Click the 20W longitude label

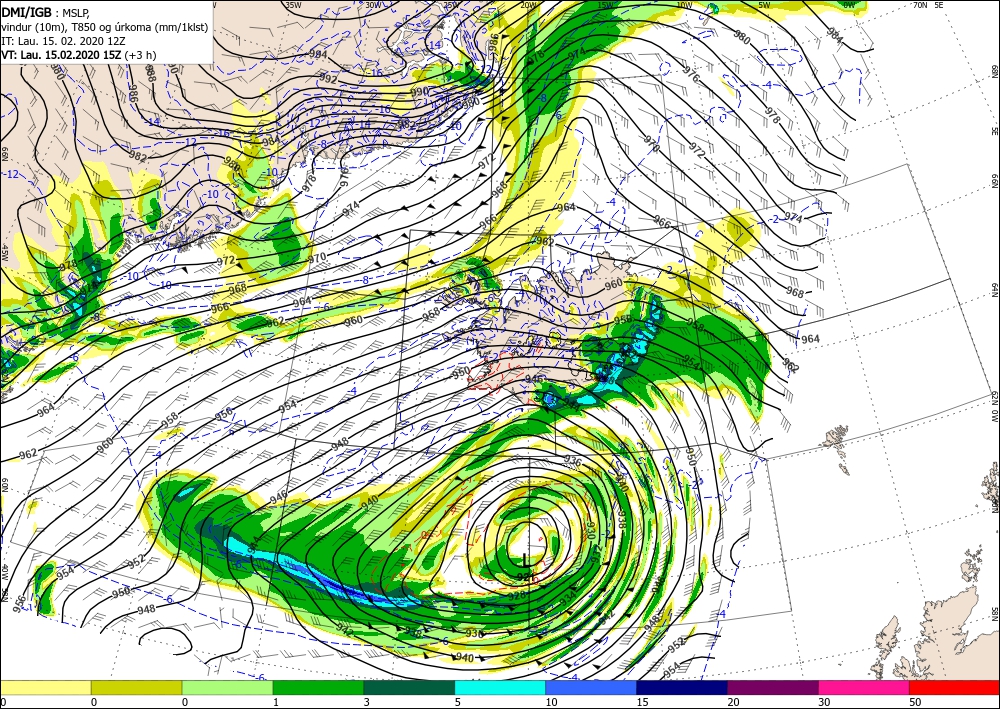(x=527, y=5)
